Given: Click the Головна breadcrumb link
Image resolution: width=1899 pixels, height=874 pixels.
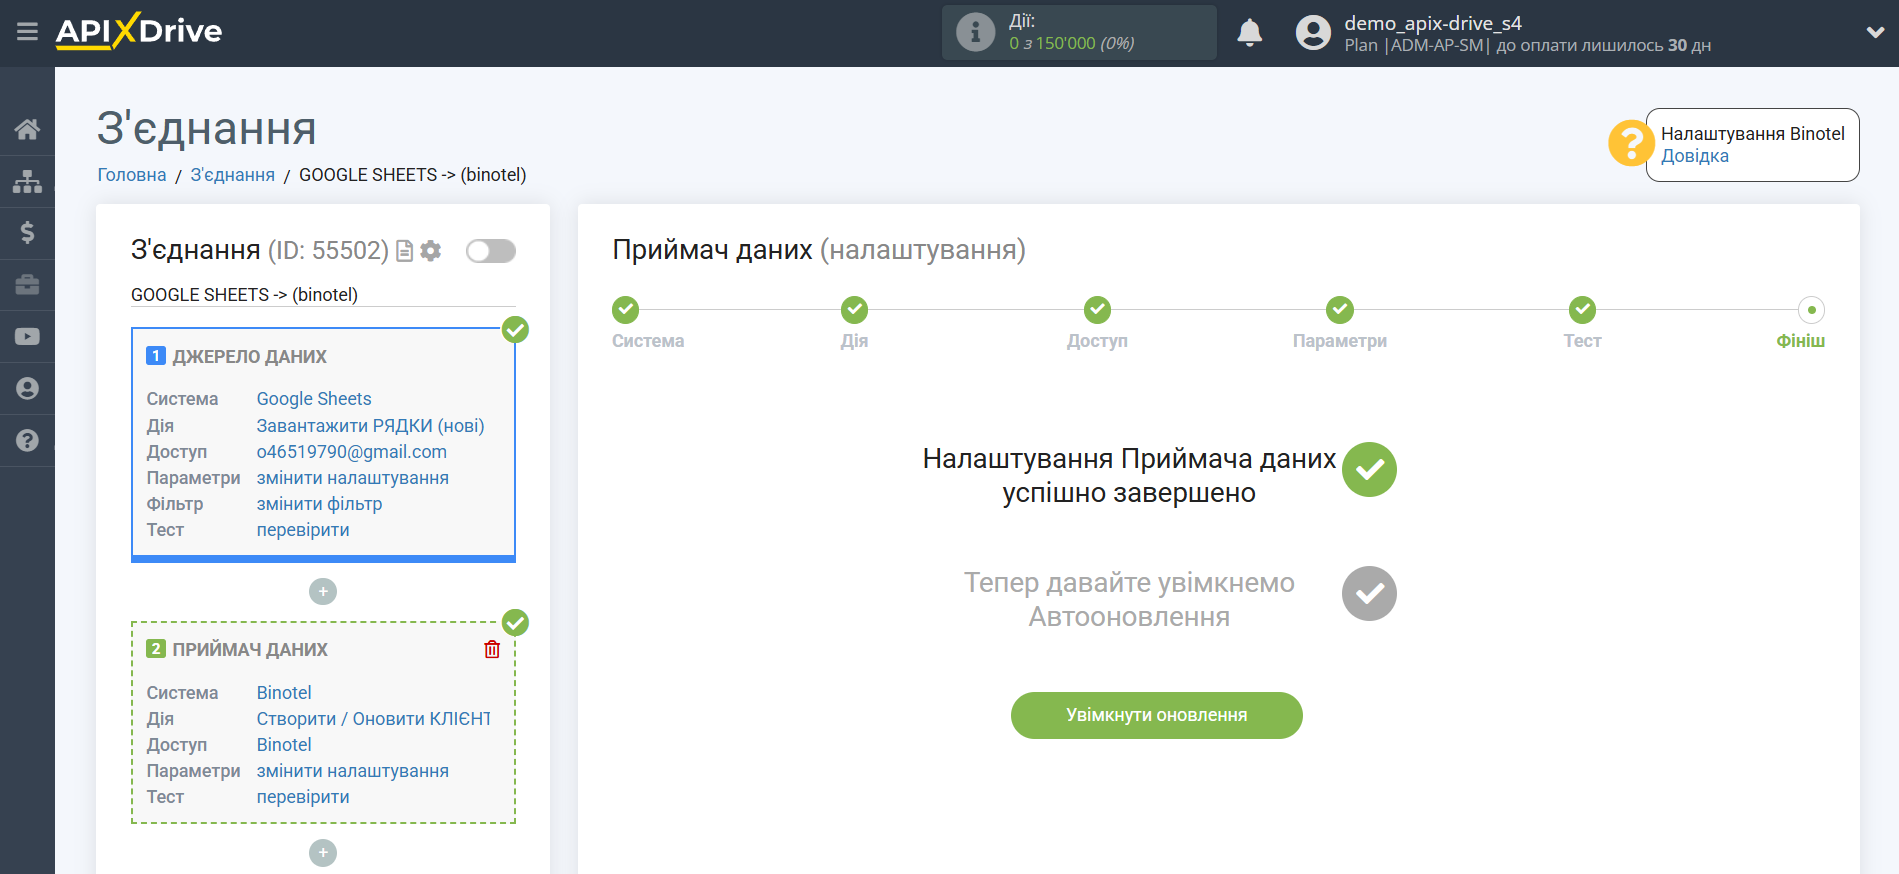Looking at the screenshot, I should 132,175.
